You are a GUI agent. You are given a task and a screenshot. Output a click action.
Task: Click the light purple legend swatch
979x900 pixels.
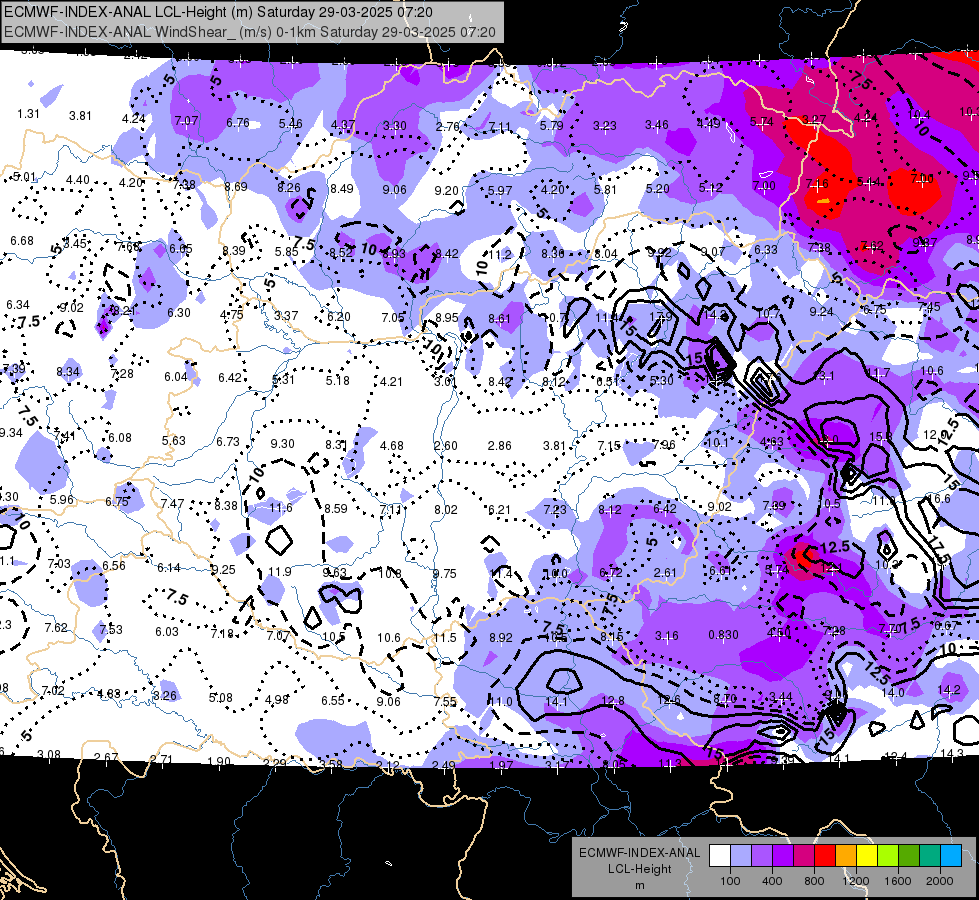tap(762, 856)
